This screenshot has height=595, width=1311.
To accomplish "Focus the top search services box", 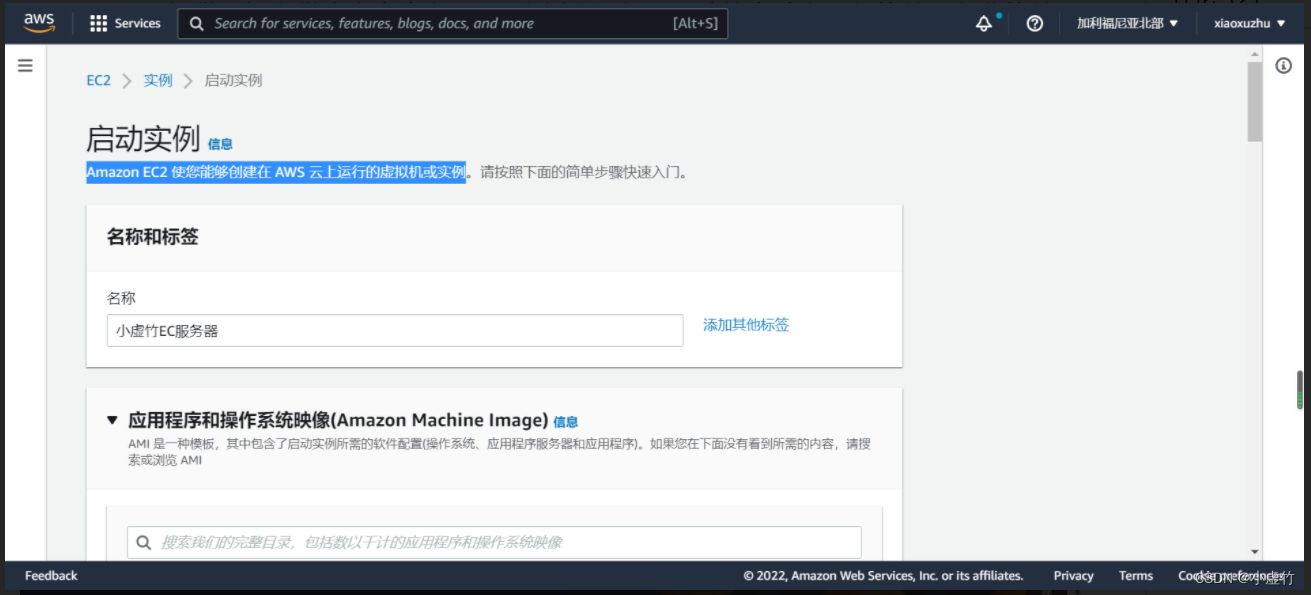I will coord(453,23).
